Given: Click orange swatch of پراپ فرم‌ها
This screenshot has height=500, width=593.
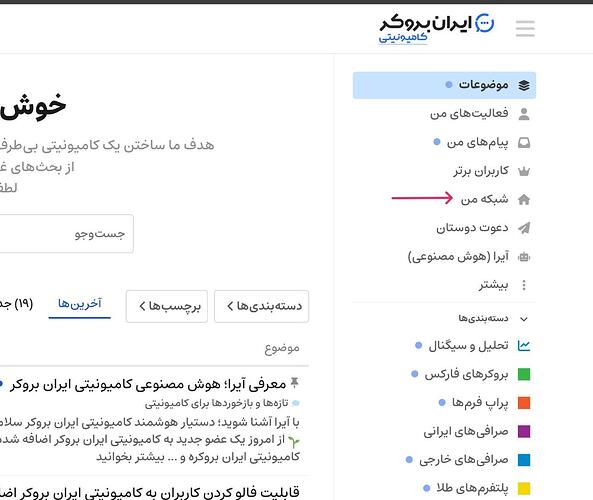Looking at the screenshot, I should click(524, 403).
